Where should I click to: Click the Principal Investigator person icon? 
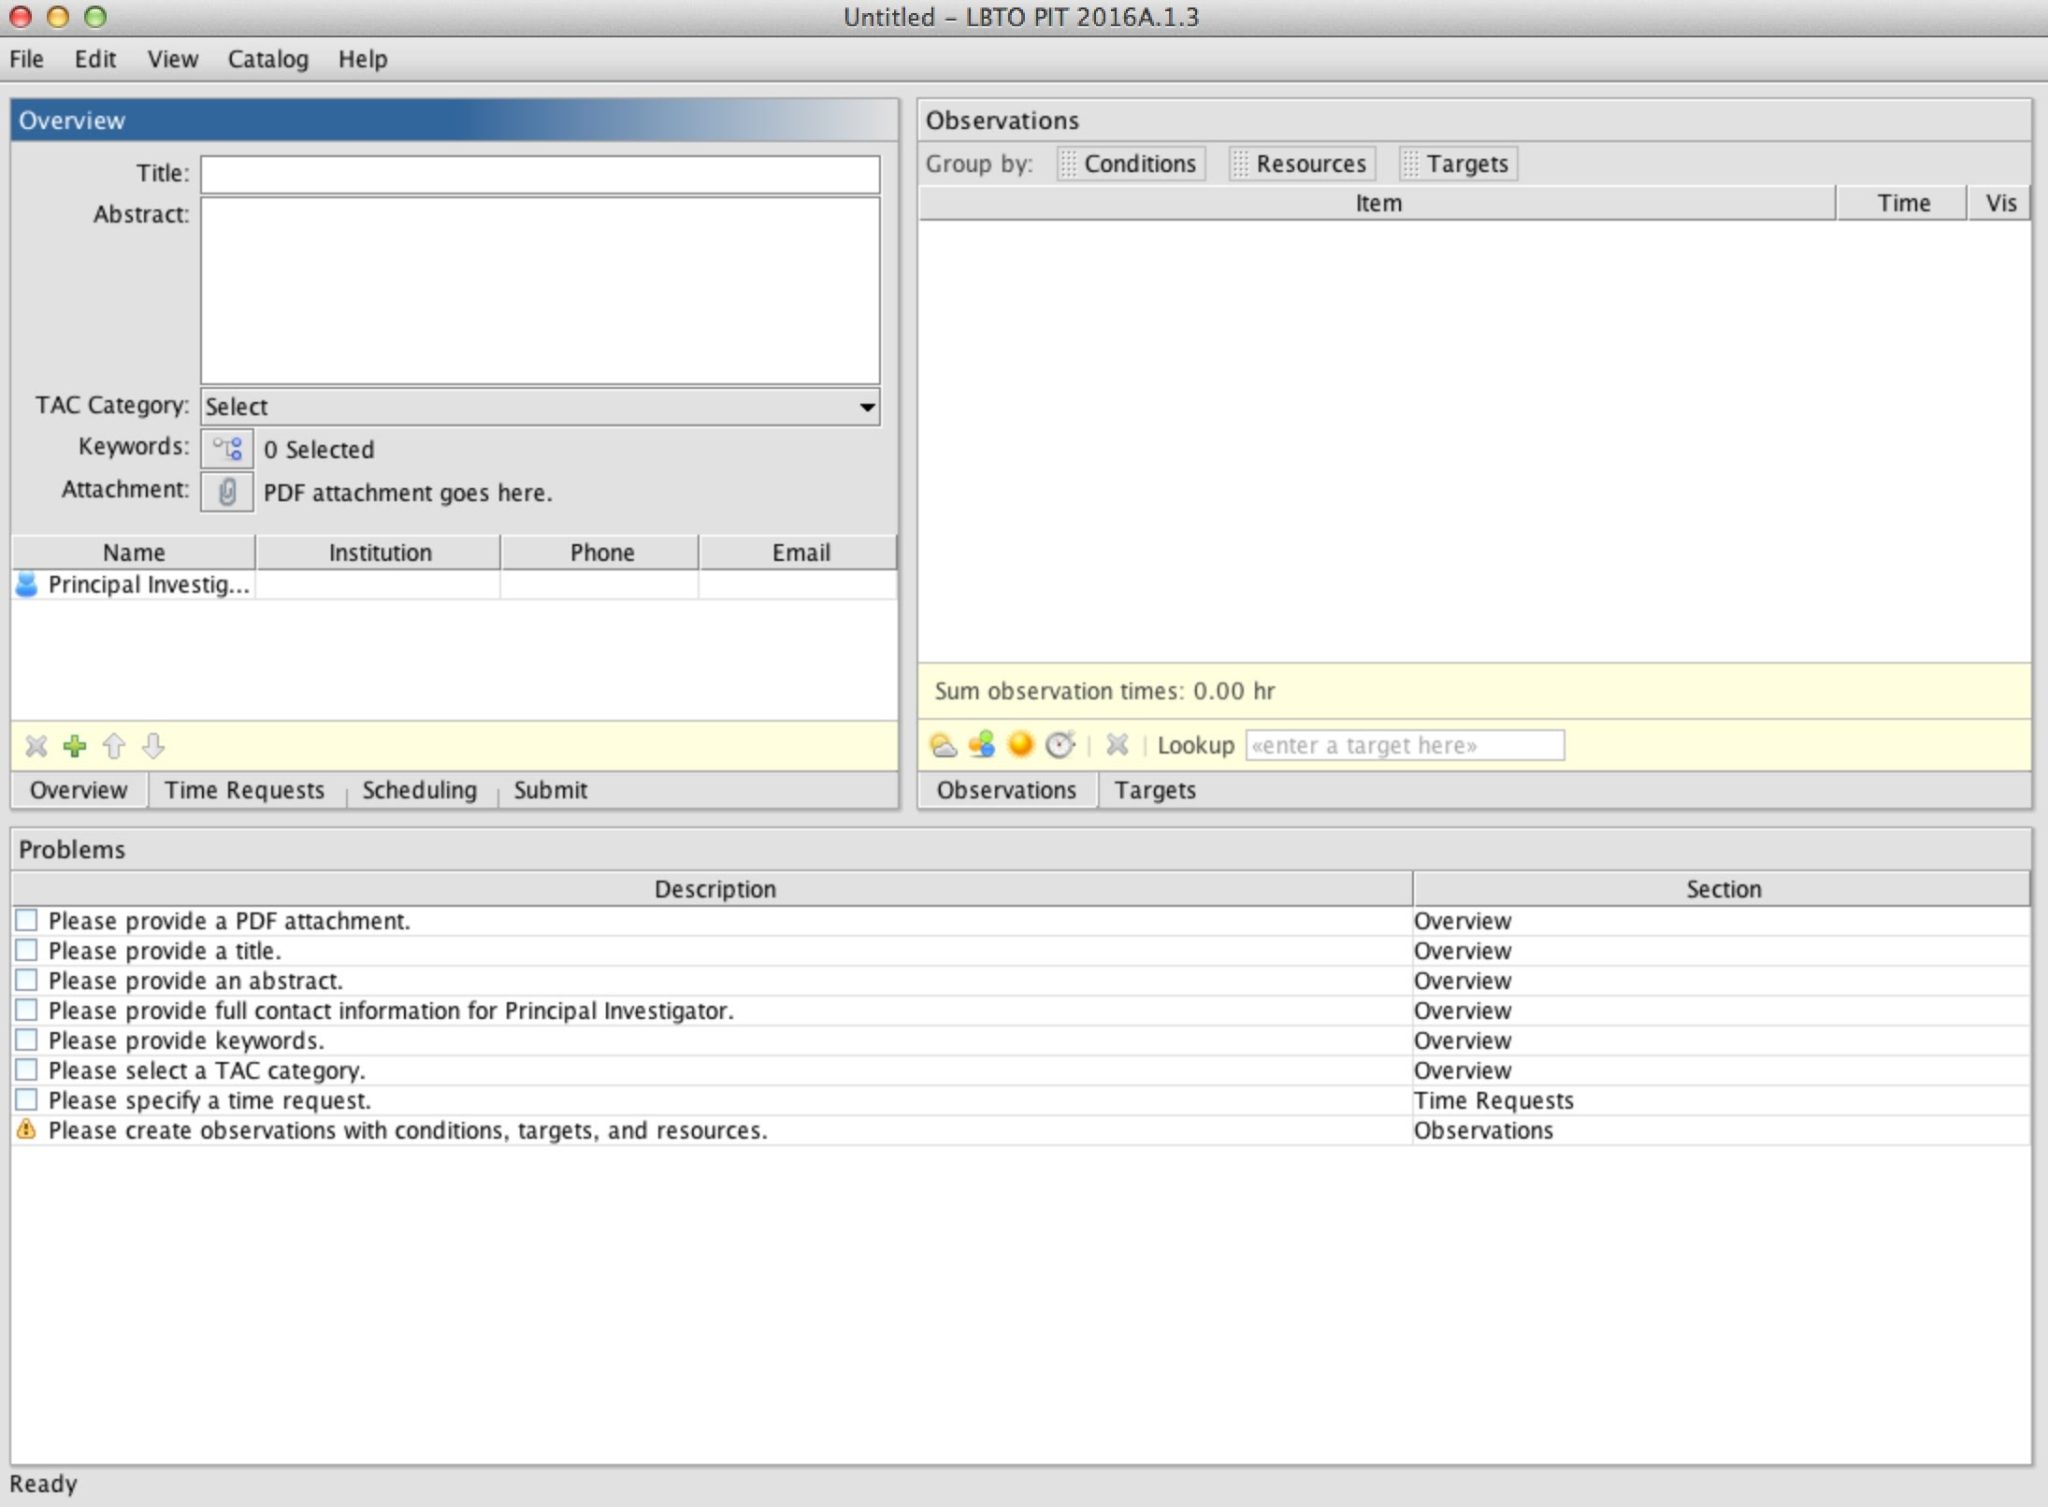pyautogui.click(x=27, y=584)
